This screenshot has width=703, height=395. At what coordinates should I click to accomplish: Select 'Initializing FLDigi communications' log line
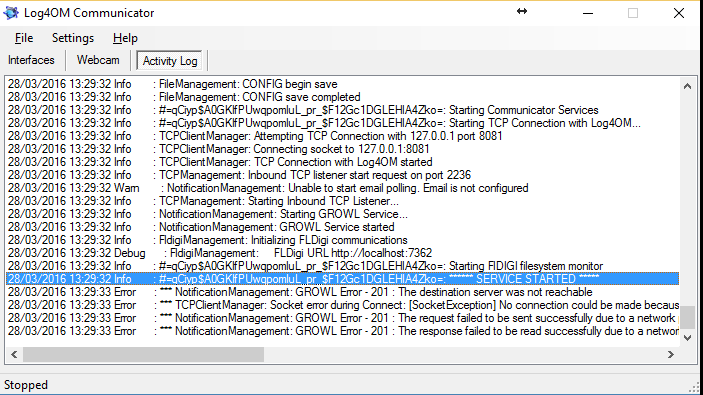pos(343,240)
